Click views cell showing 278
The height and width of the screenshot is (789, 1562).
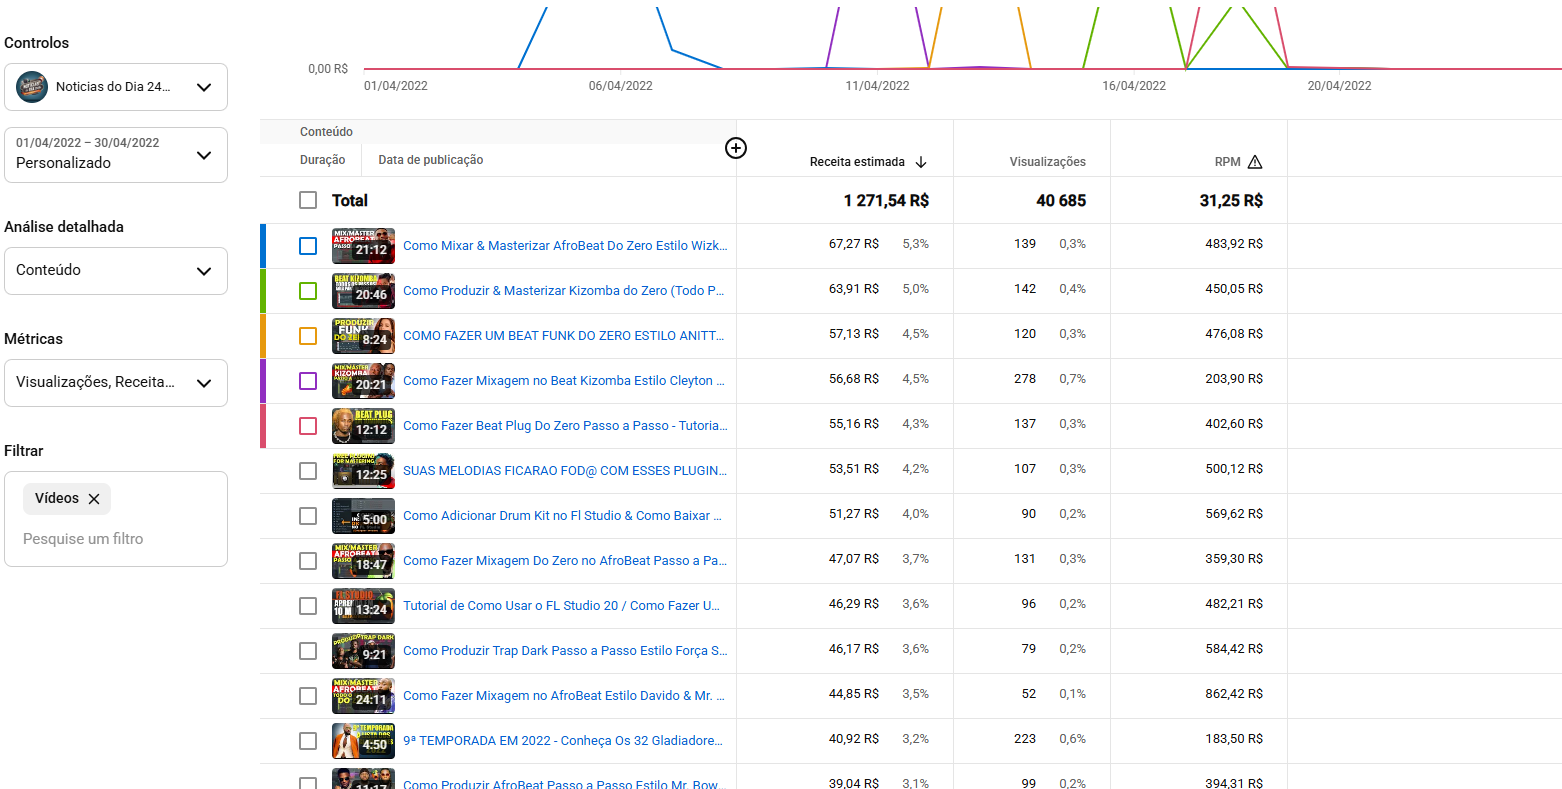pyautogui.click(x=1025, y=379)
